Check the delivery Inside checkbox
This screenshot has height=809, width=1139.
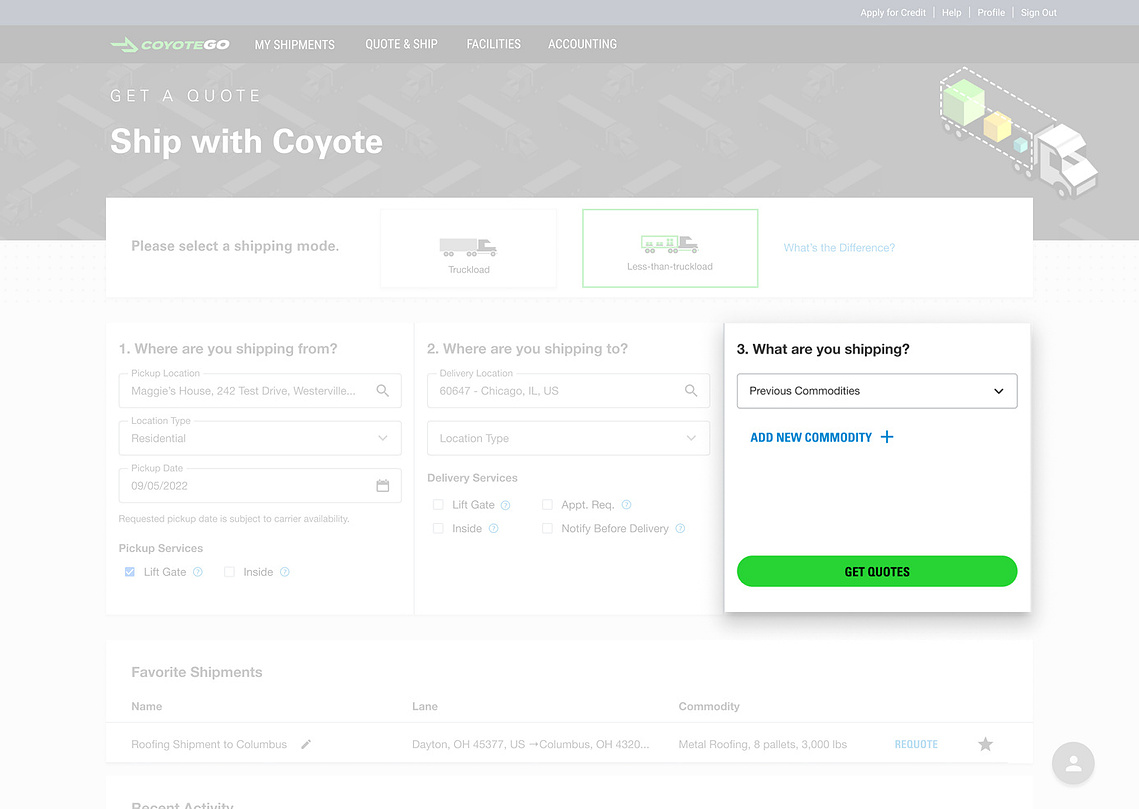[438, 529]
